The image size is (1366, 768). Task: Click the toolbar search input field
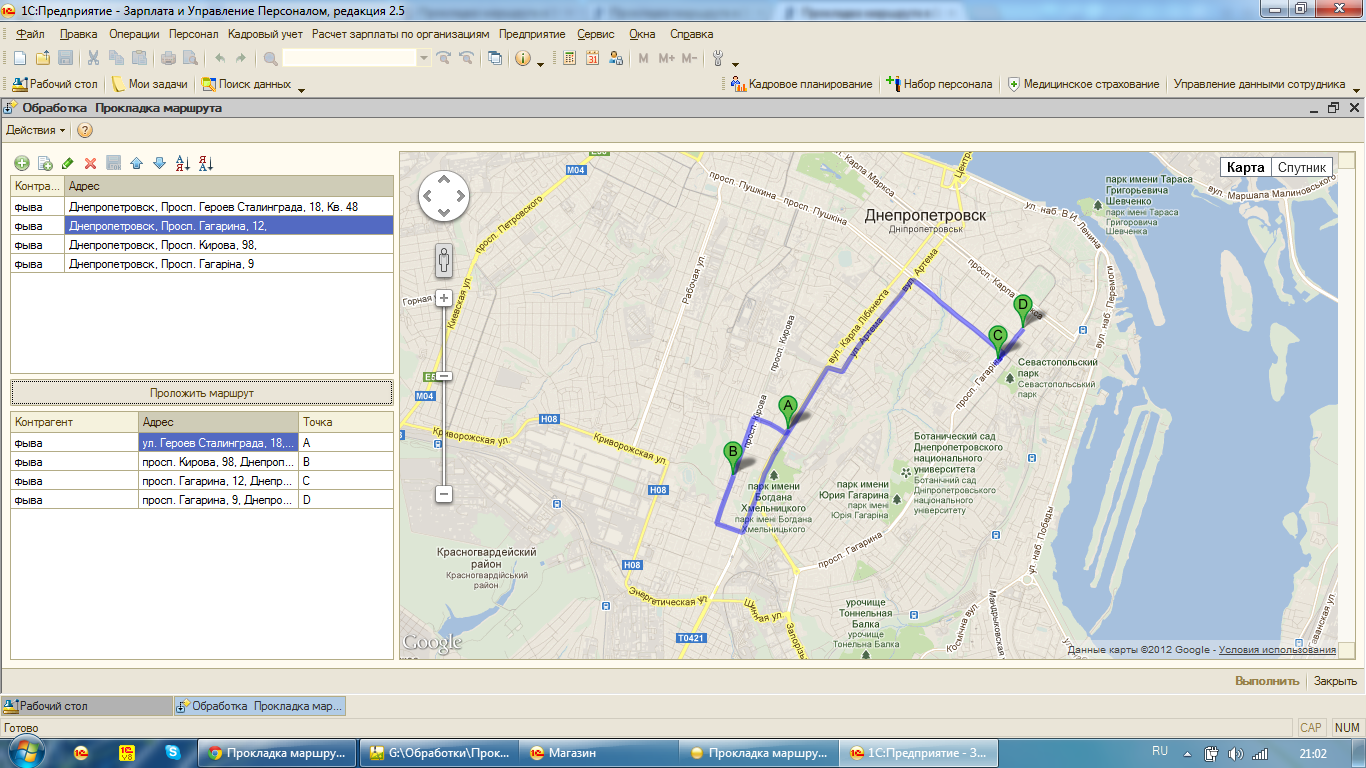349,58
